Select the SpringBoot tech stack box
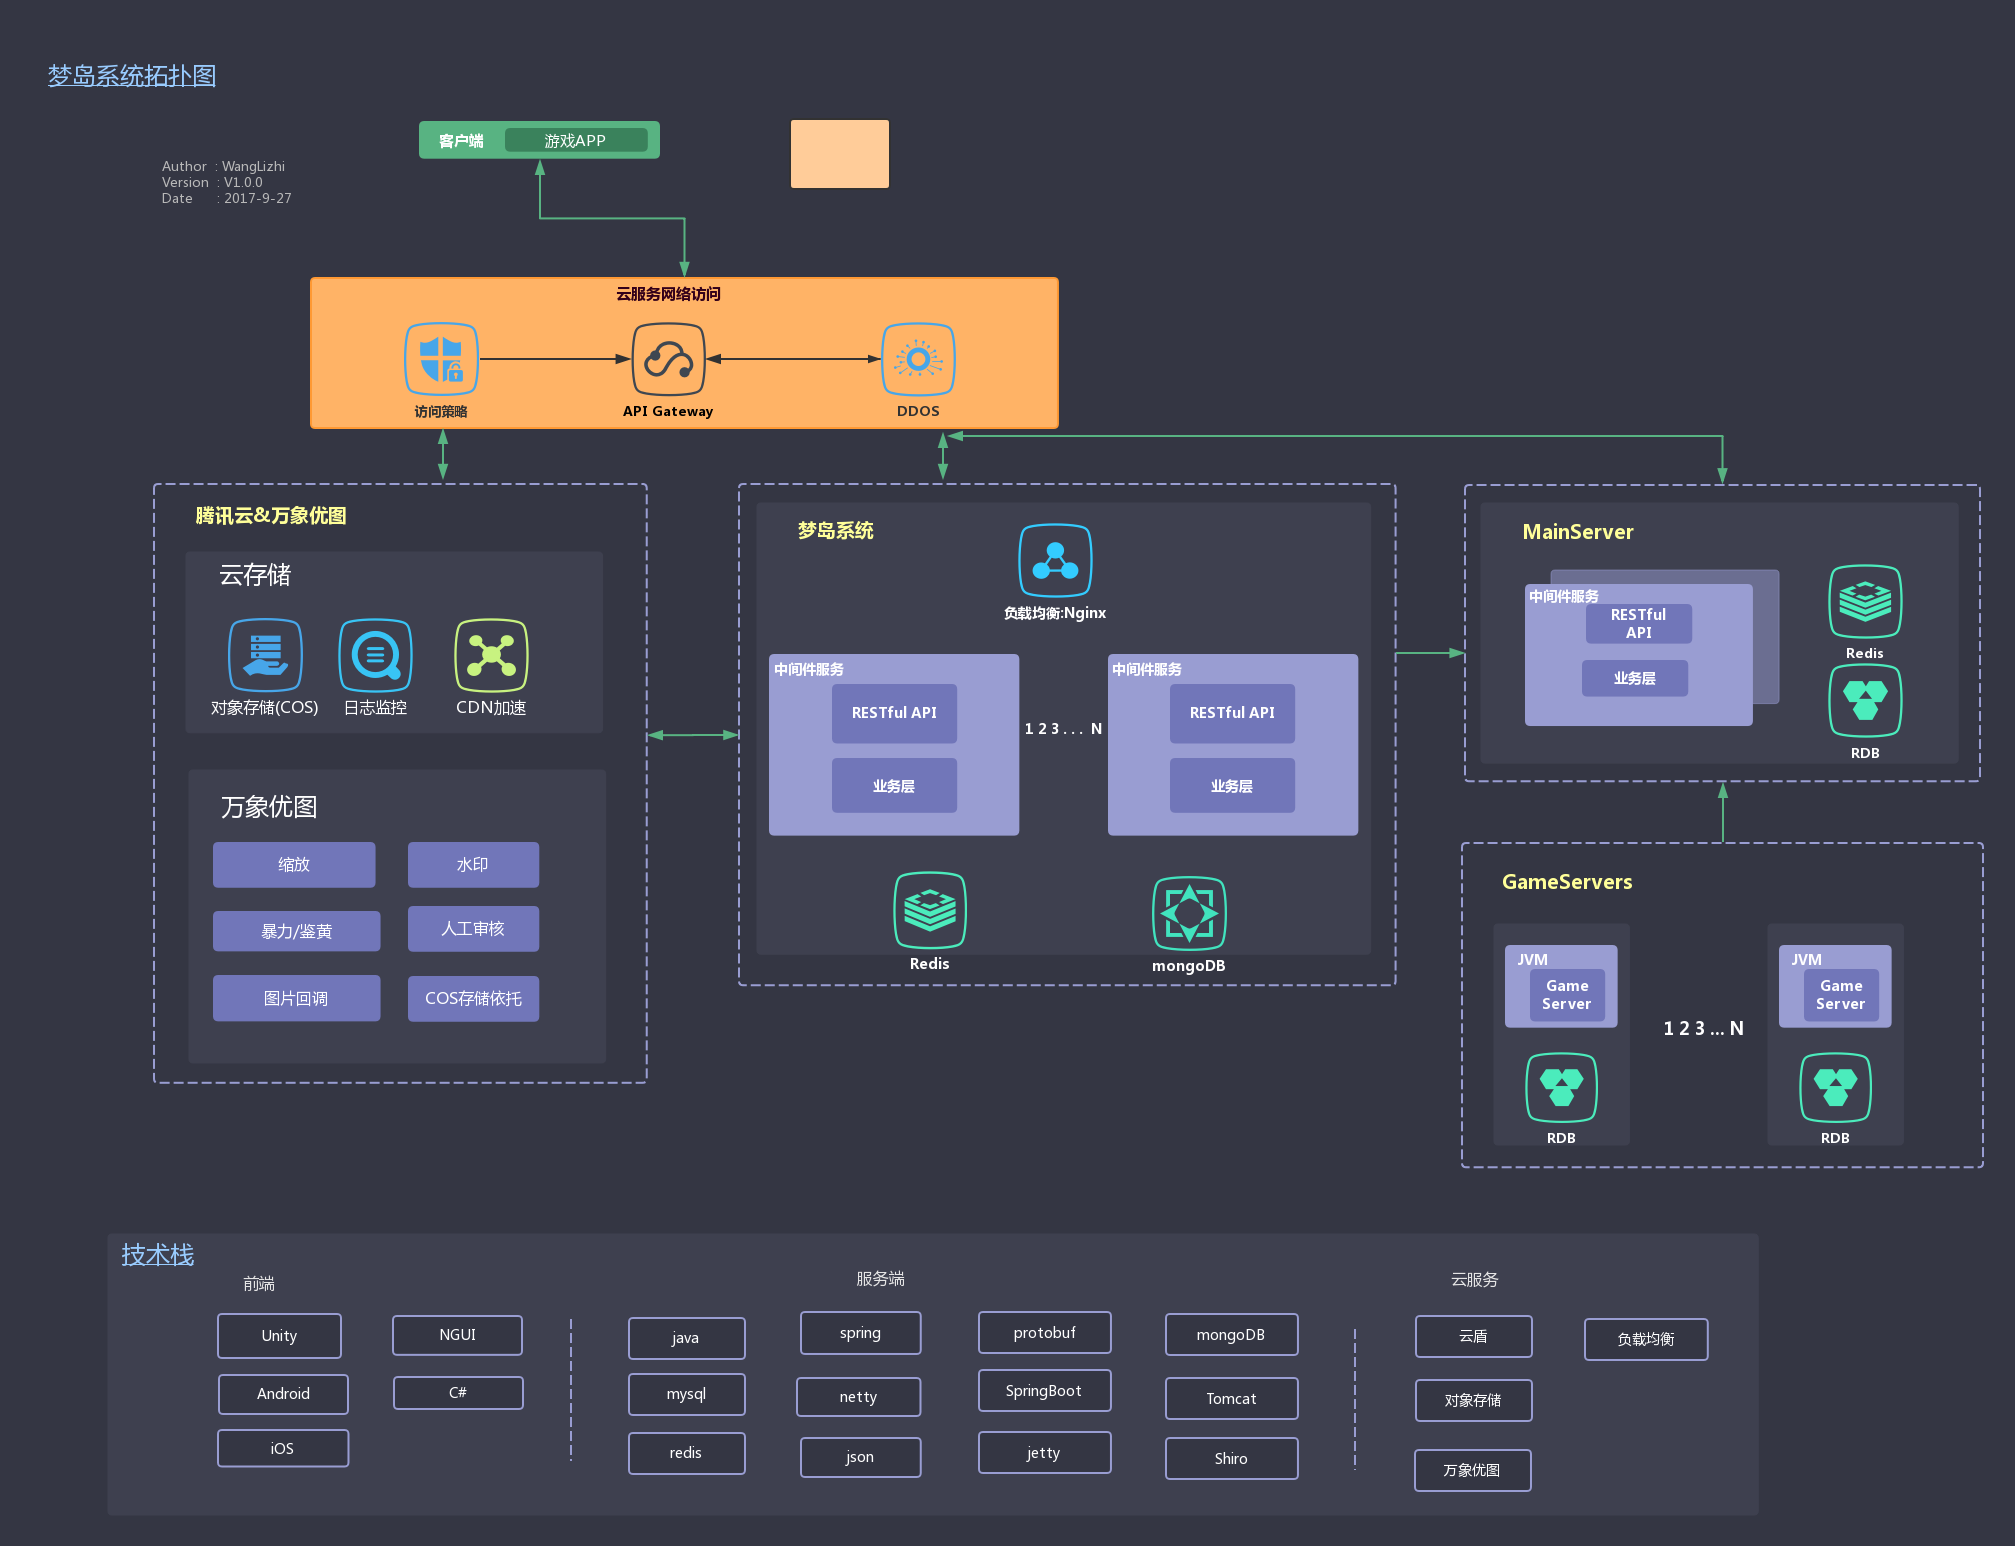The width and height of the screenshot is (2015, 1546). pyautogui.click(x=1044, y=1391)
